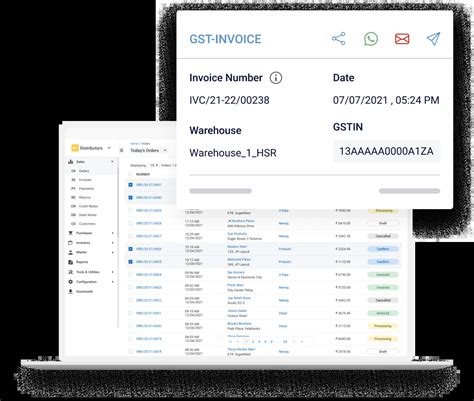Click the Invoiced status on Sai Grocery row
The height and width of the screenshot is (401, 474).
[383, 275]
